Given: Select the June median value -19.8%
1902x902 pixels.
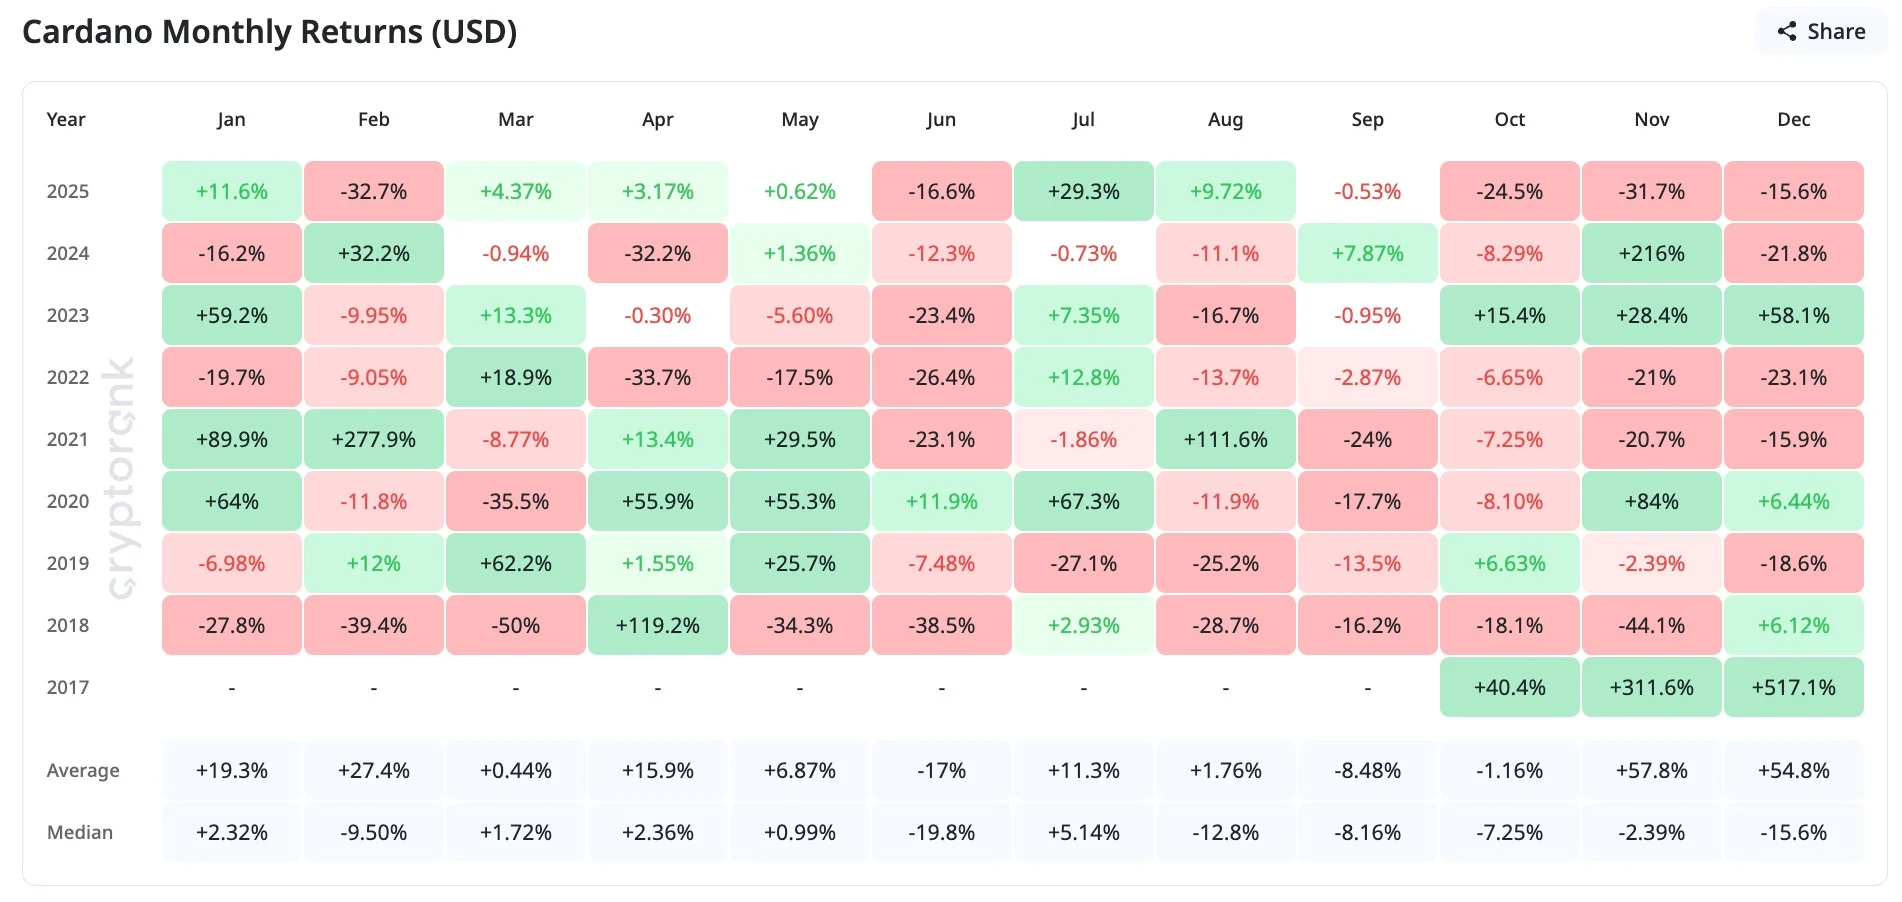Looking at the screenshot, I should 941,832.
